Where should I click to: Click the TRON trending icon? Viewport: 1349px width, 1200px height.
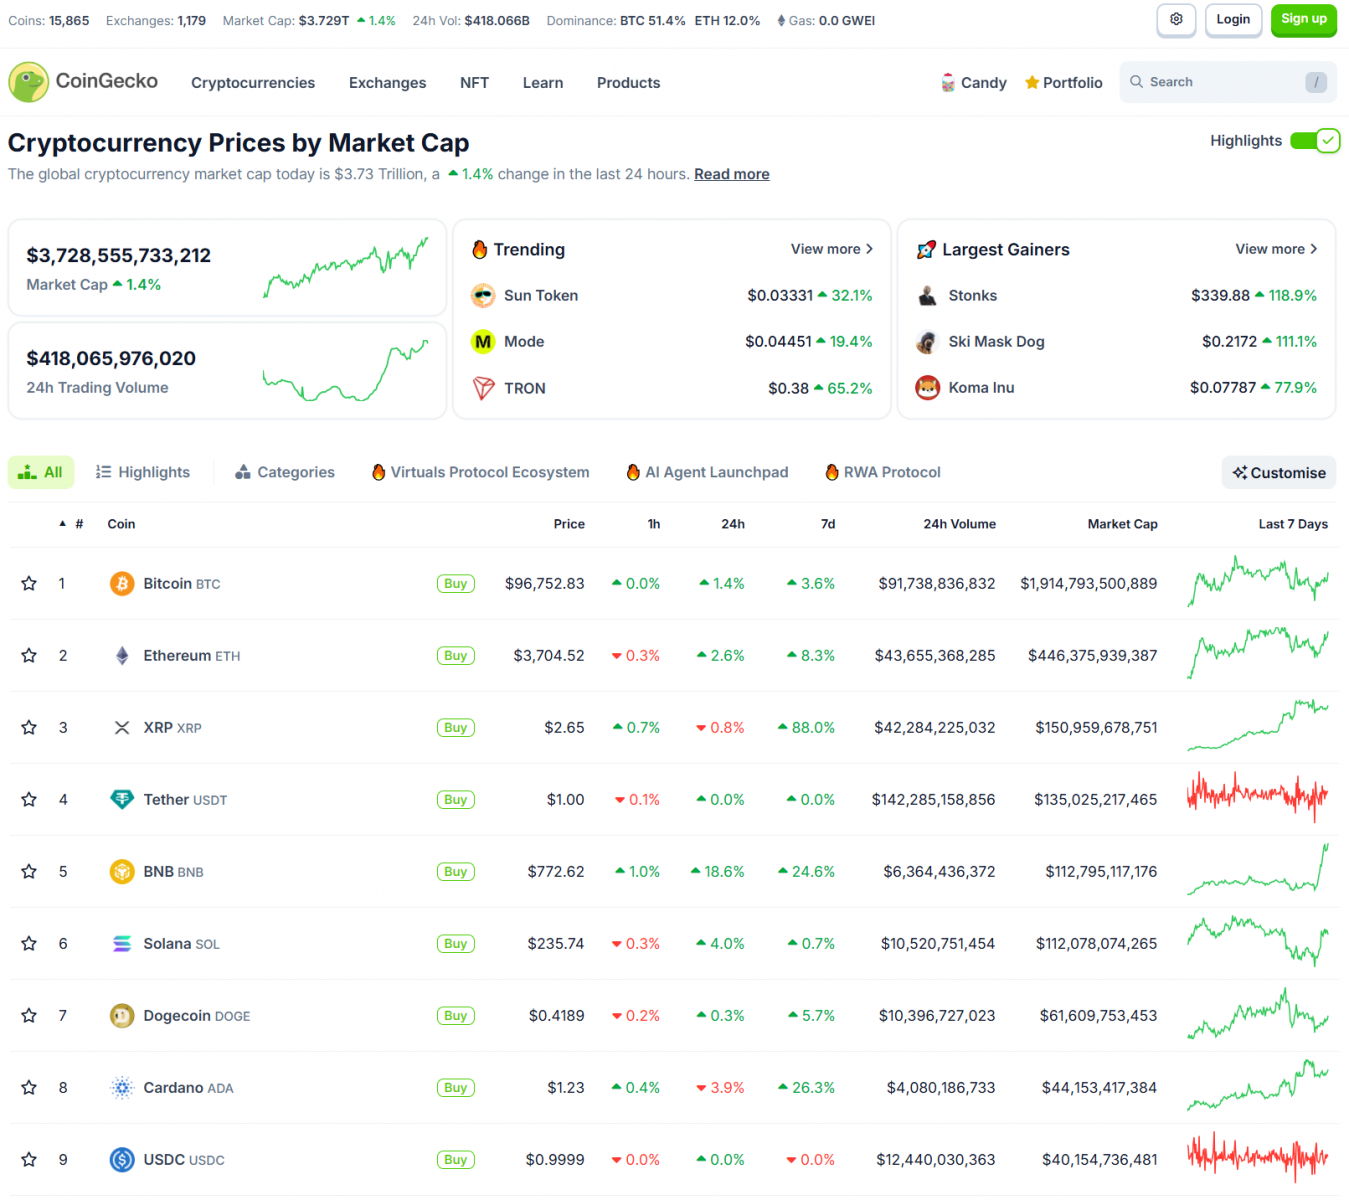(x=484, y=388)
